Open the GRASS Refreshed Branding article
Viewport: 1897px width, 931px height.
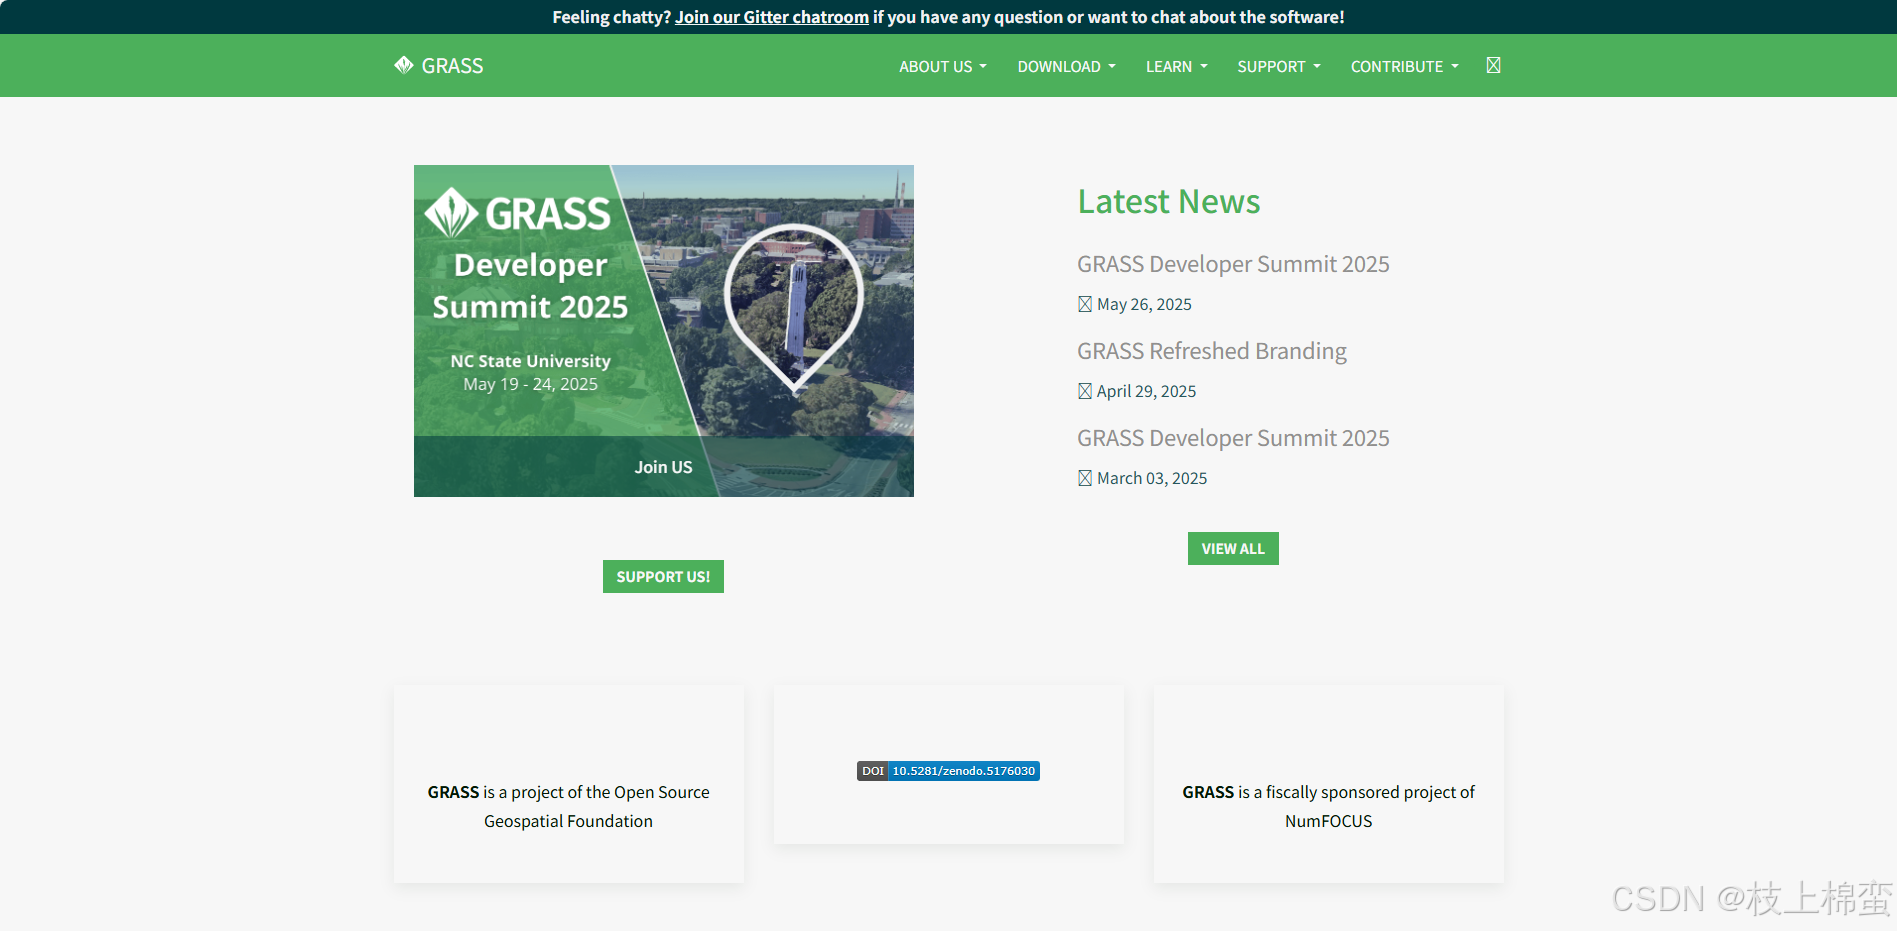click(1211, 351)
